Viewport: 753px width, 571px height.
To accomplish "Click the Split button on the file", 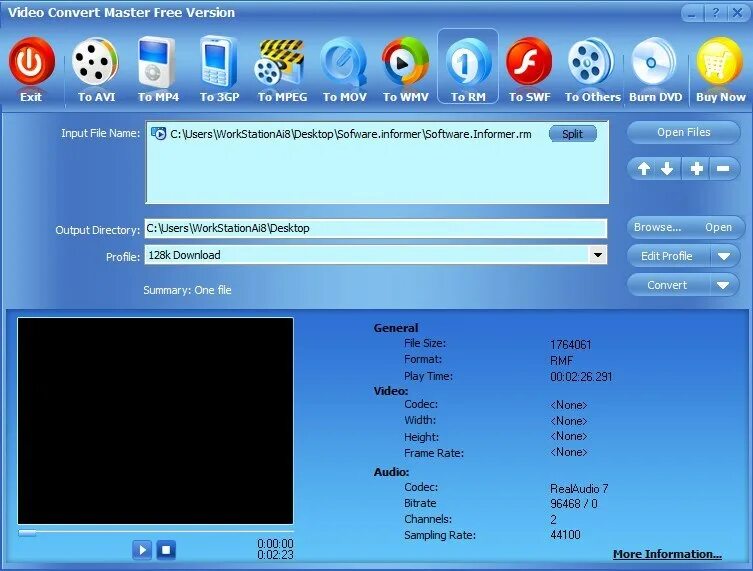I will (x=572, y=134).
